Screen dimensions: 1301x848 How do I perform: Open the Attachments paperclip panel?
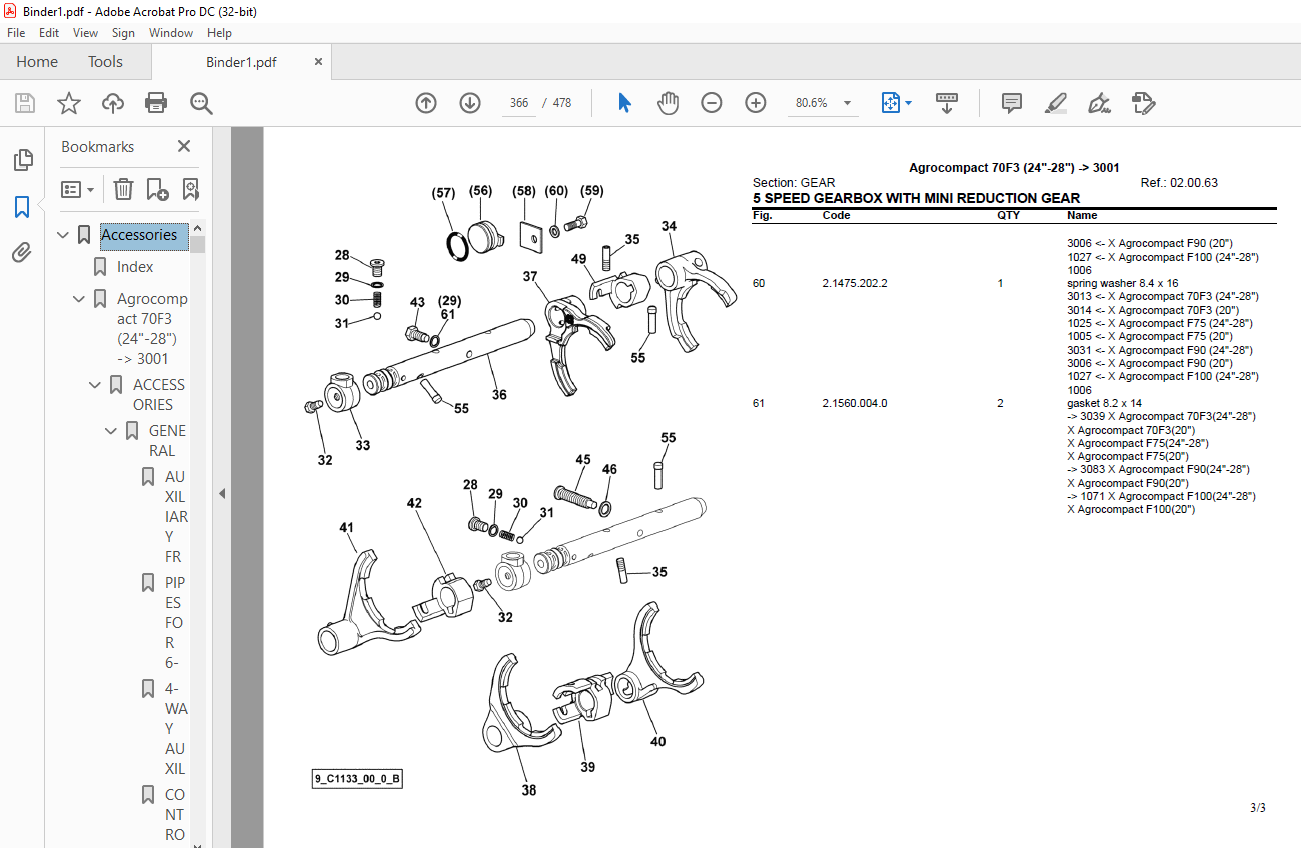22,253
